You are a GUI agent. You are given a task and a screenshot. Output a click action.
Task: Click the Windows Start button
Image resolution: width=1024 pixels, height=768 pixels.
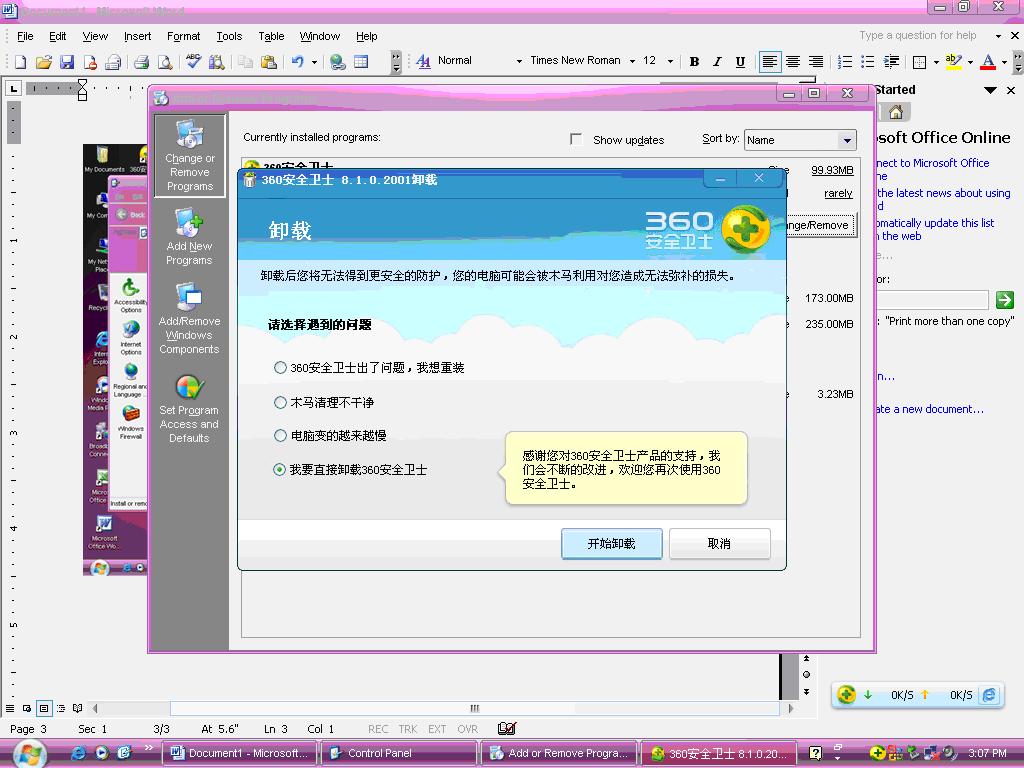29,754
